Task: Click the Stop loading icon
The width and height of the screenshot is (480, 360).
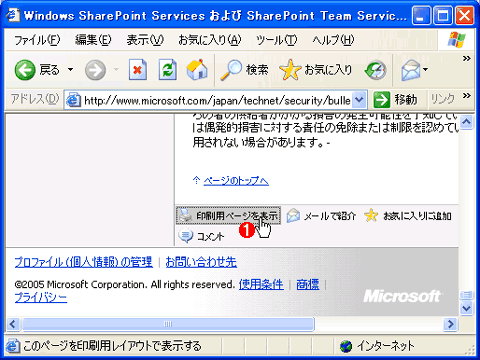Action: click(138, 70)
